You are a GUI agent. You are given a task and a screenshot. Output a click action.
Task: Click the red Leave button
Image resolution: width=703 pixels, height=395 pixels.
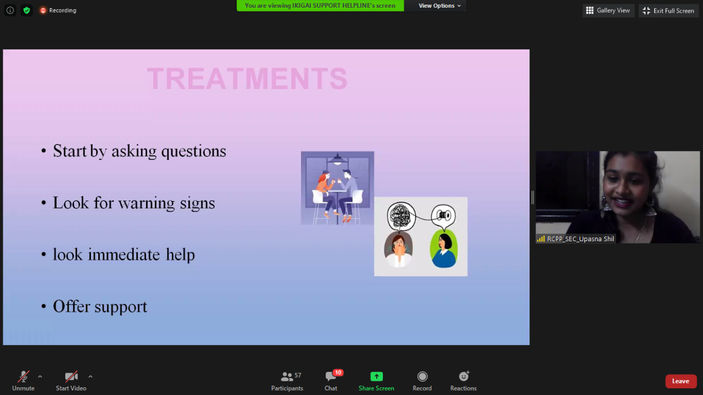point(681,381)
